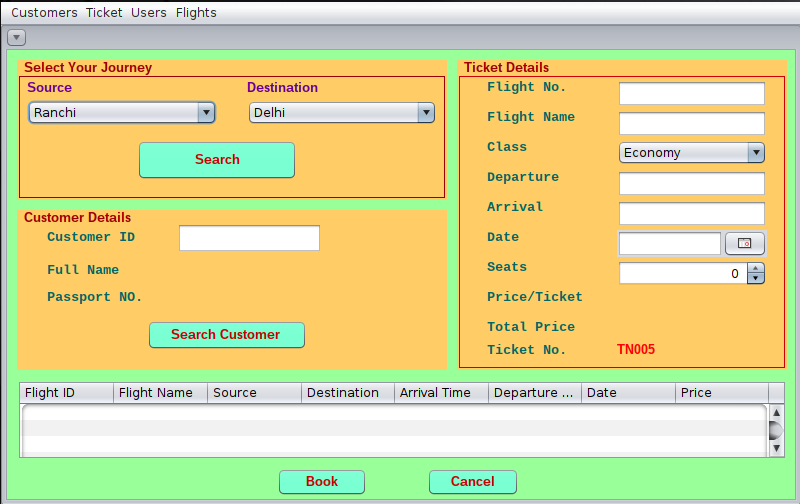Focus the Seats number field
The width and height of the screenshot is (800, 504).
click(x=683, y=273)
